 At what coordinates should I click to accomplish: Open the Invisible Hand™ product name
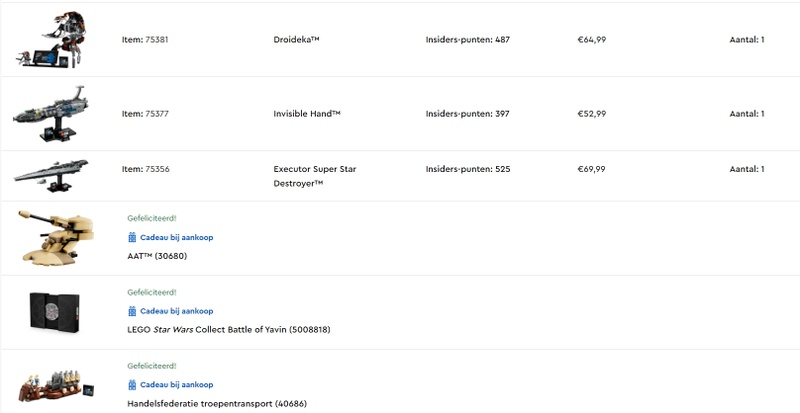[x=307, y=114]
